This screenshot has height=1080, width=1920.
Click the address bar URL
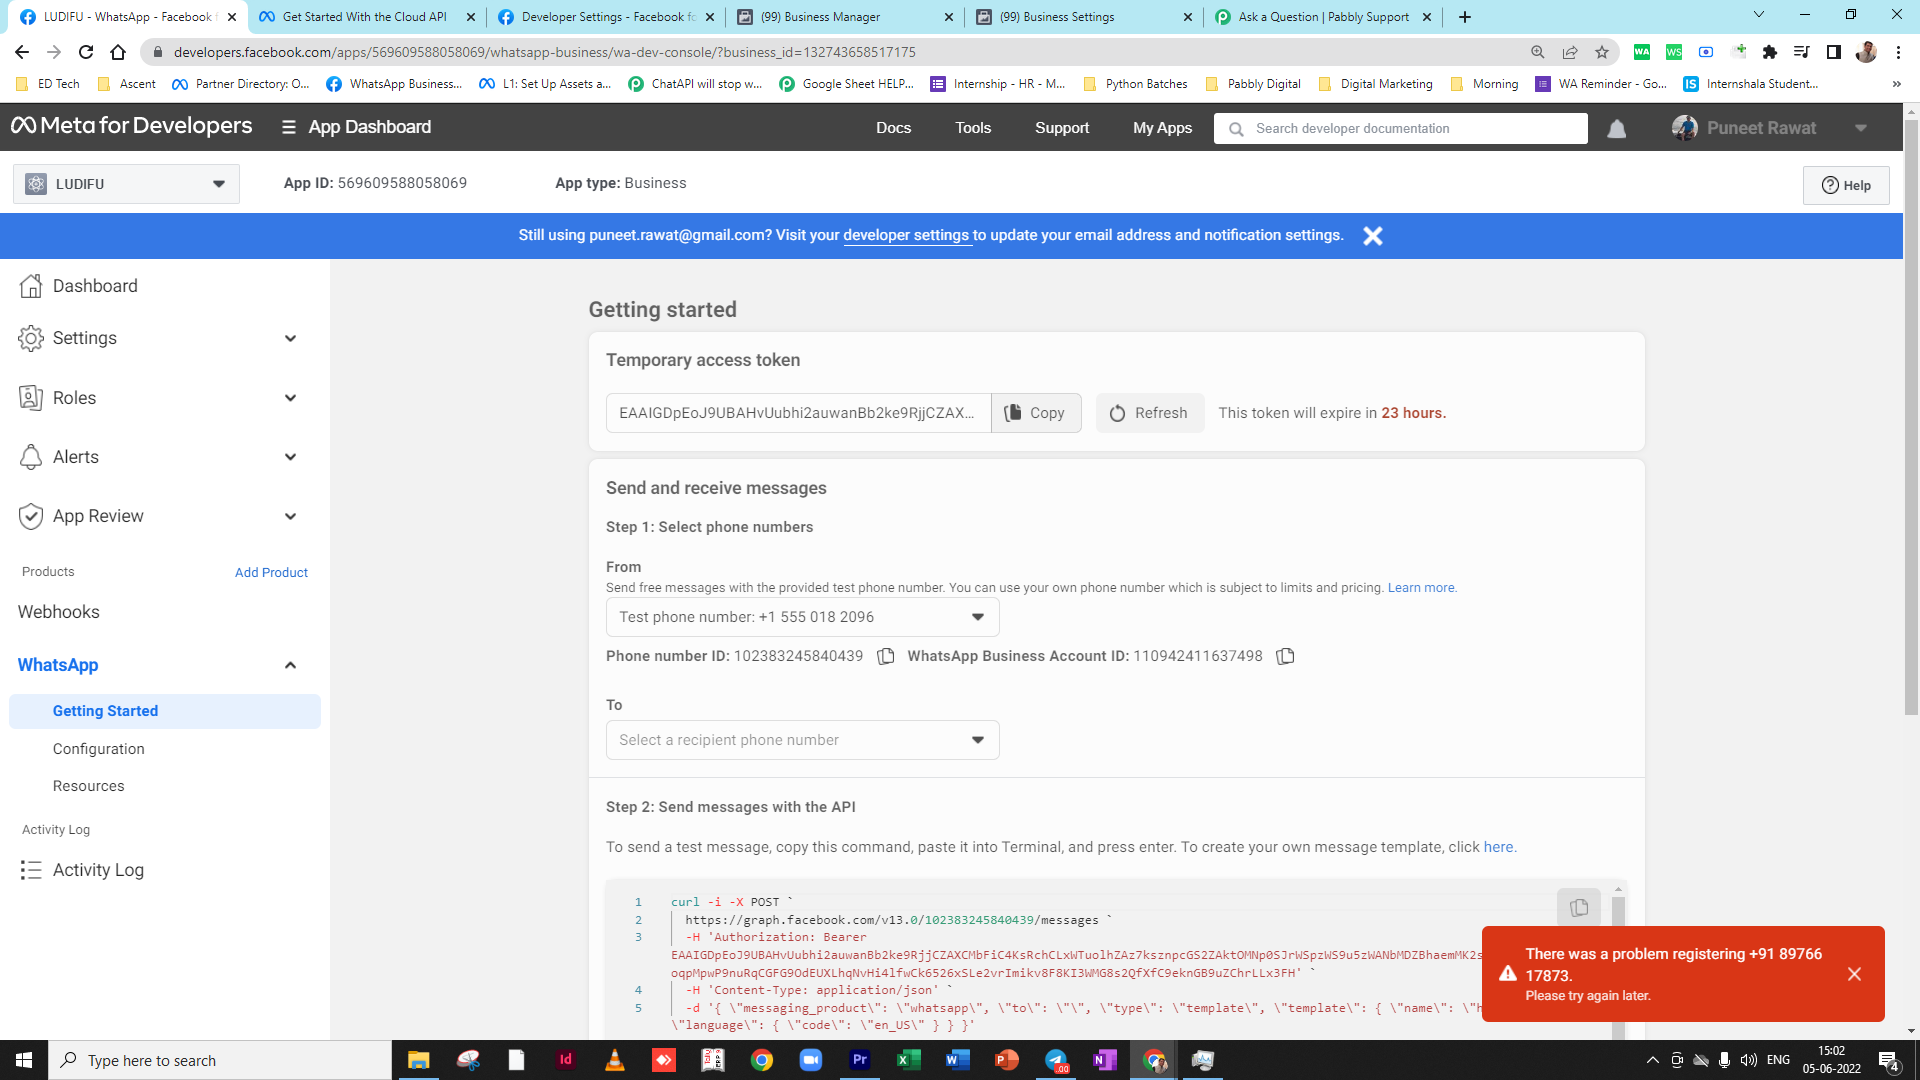coord(544,52)
